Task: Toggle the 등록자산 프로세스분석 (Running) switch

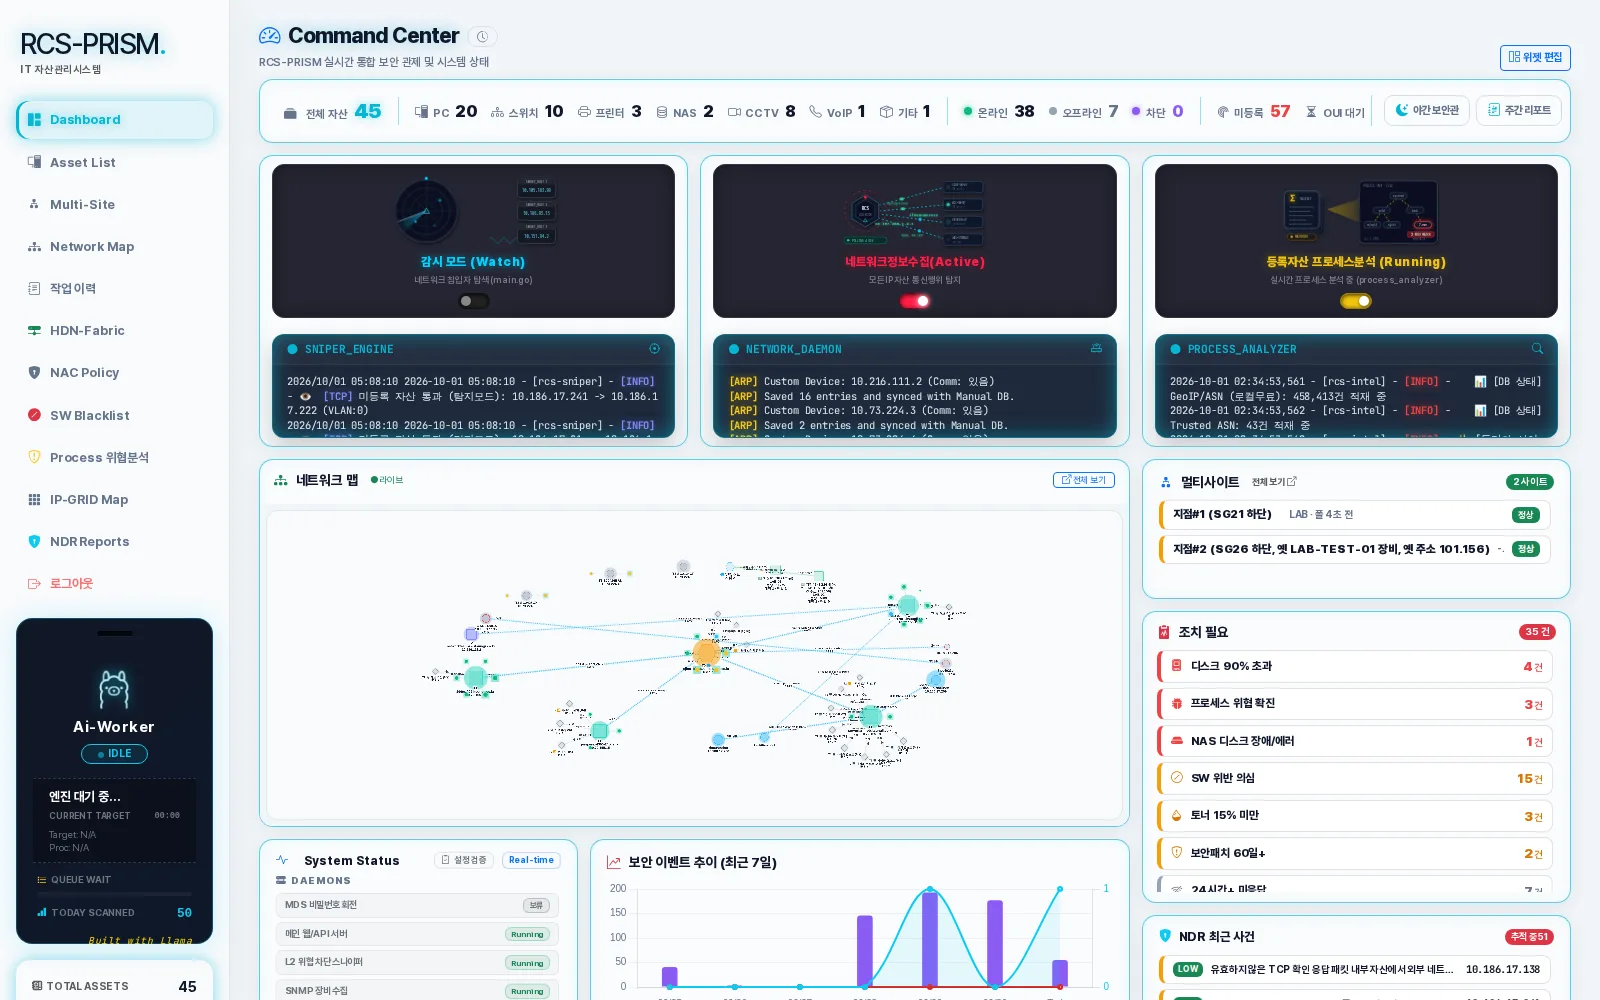Action: 1356,301
